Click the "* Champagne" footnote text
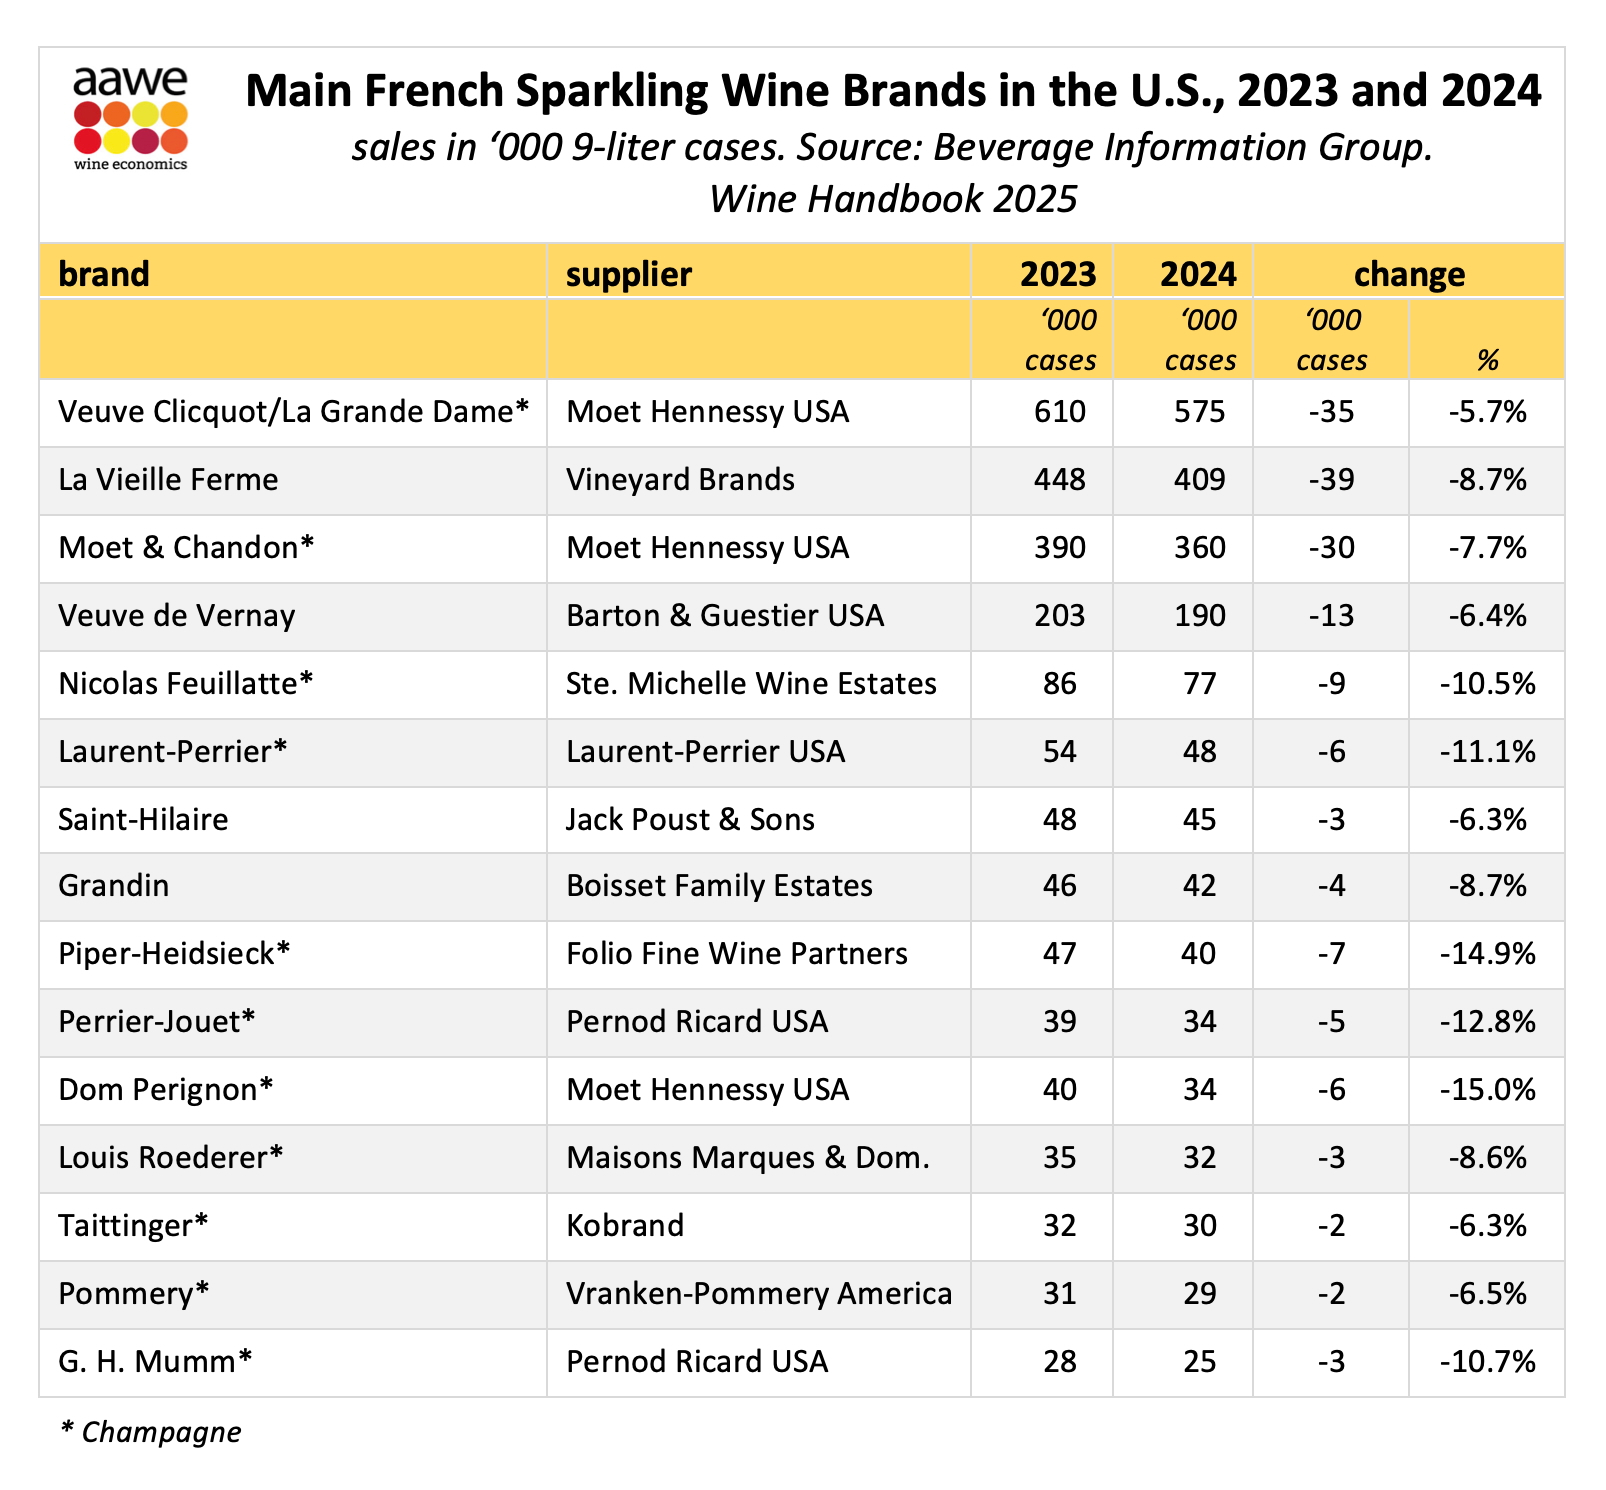 point(151,1432)
